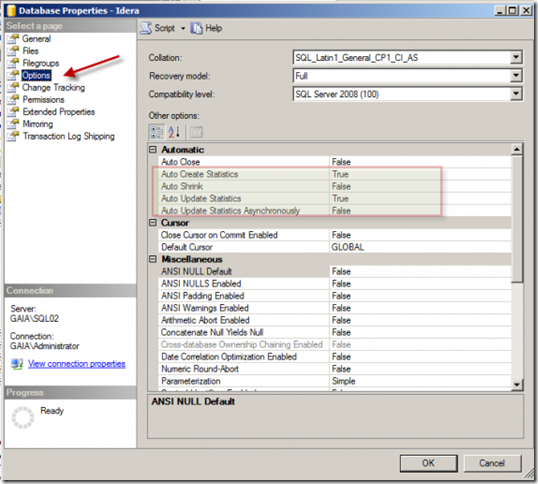
Task: Click the True value for Auto Create Statistics
Action: click(340, 174)
